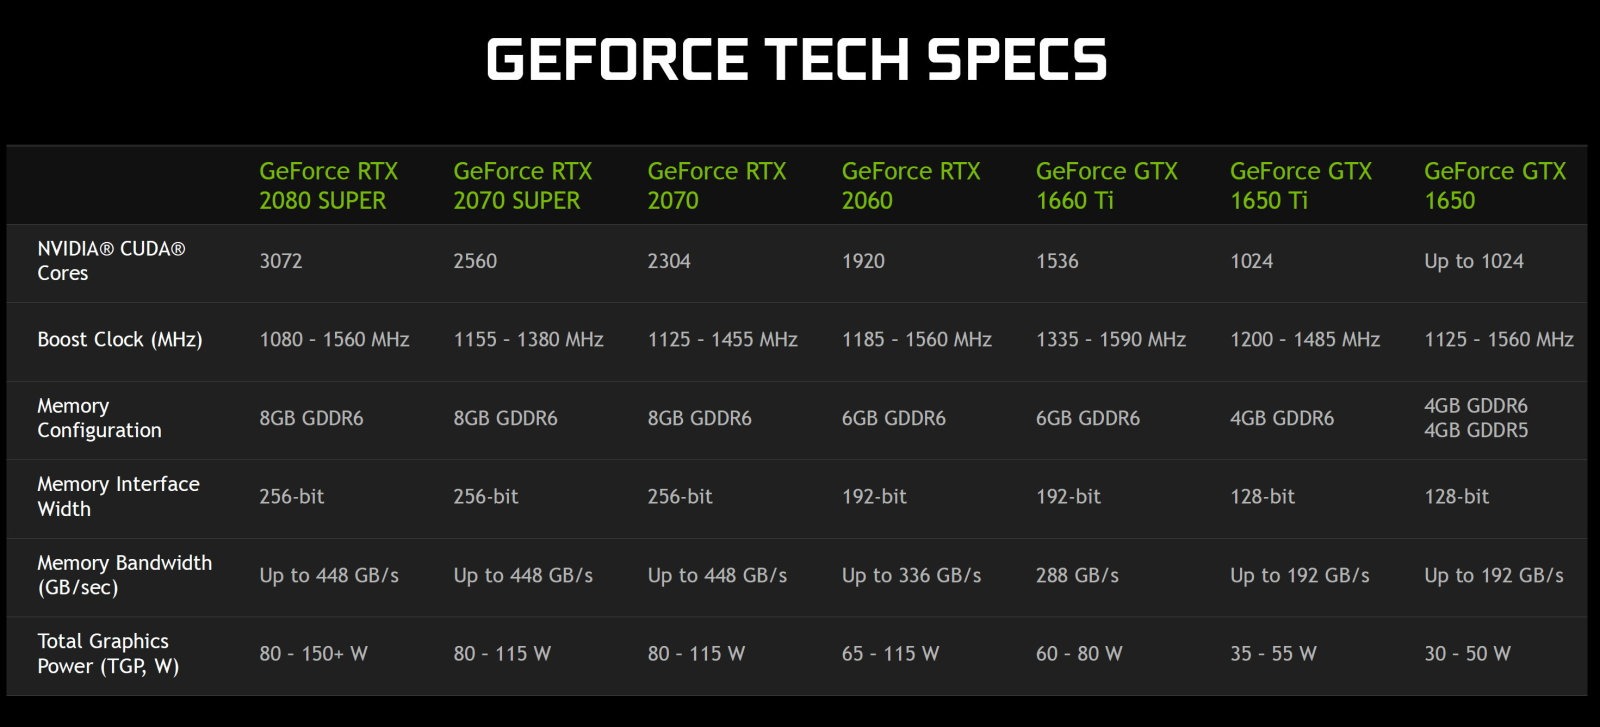Select the Boost Clock (MHz) row label
1600x727 pixels.
(120, 340)
